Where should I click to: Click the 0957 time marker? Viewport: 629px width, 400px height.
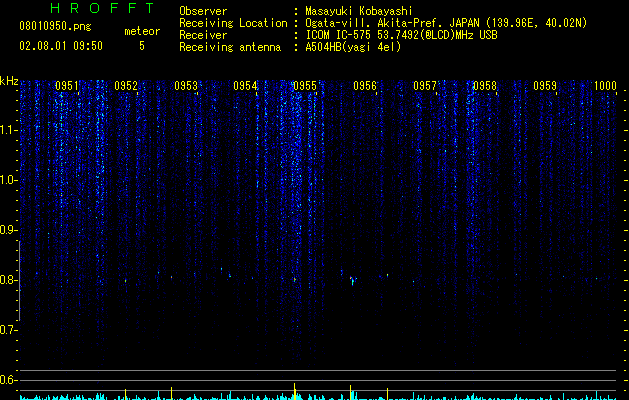425,86
